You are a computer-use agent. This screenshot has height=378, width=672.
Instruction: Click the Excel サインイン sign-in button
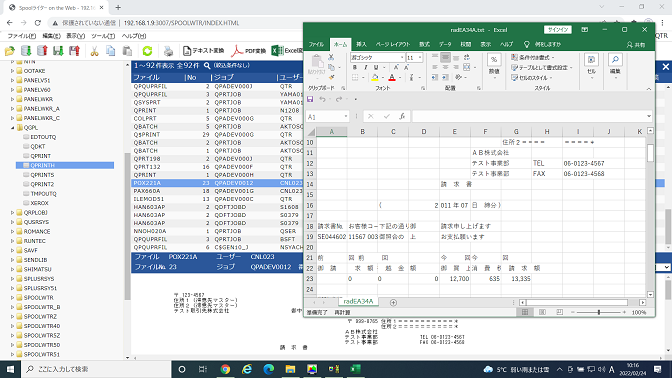click(558, 30)
